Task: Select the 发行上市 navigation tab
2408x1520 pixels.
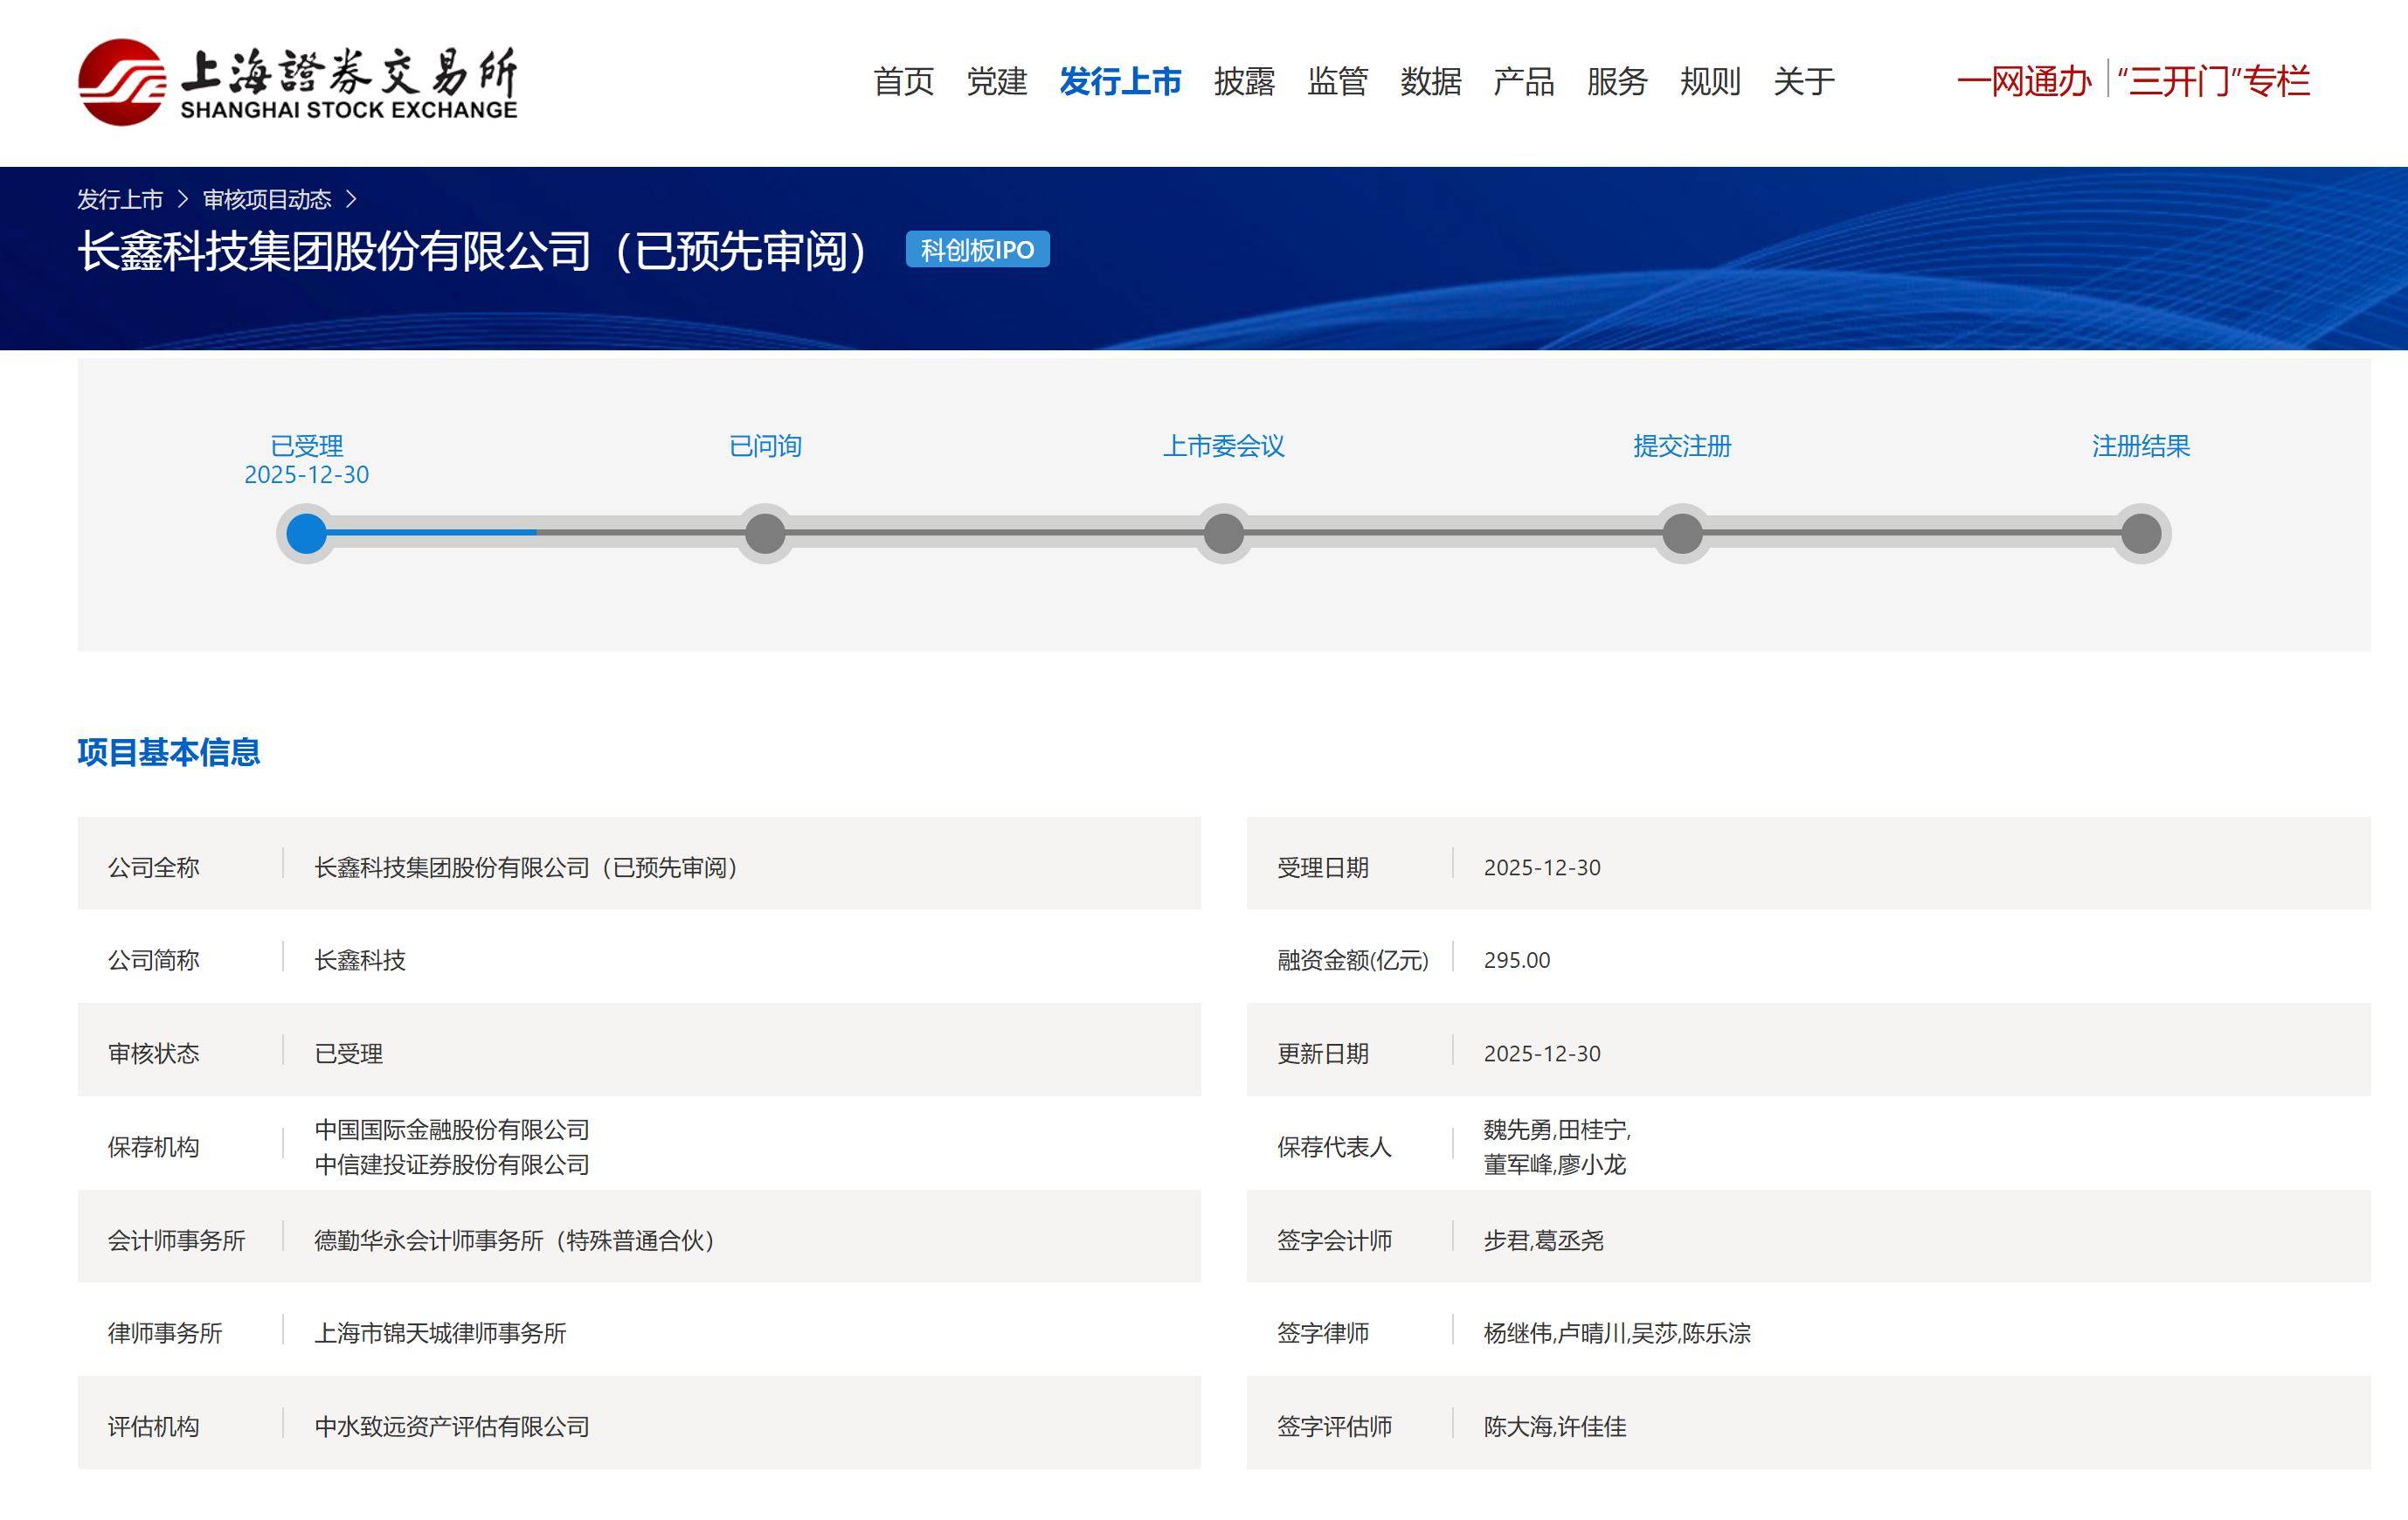Action: (1120, 81)
